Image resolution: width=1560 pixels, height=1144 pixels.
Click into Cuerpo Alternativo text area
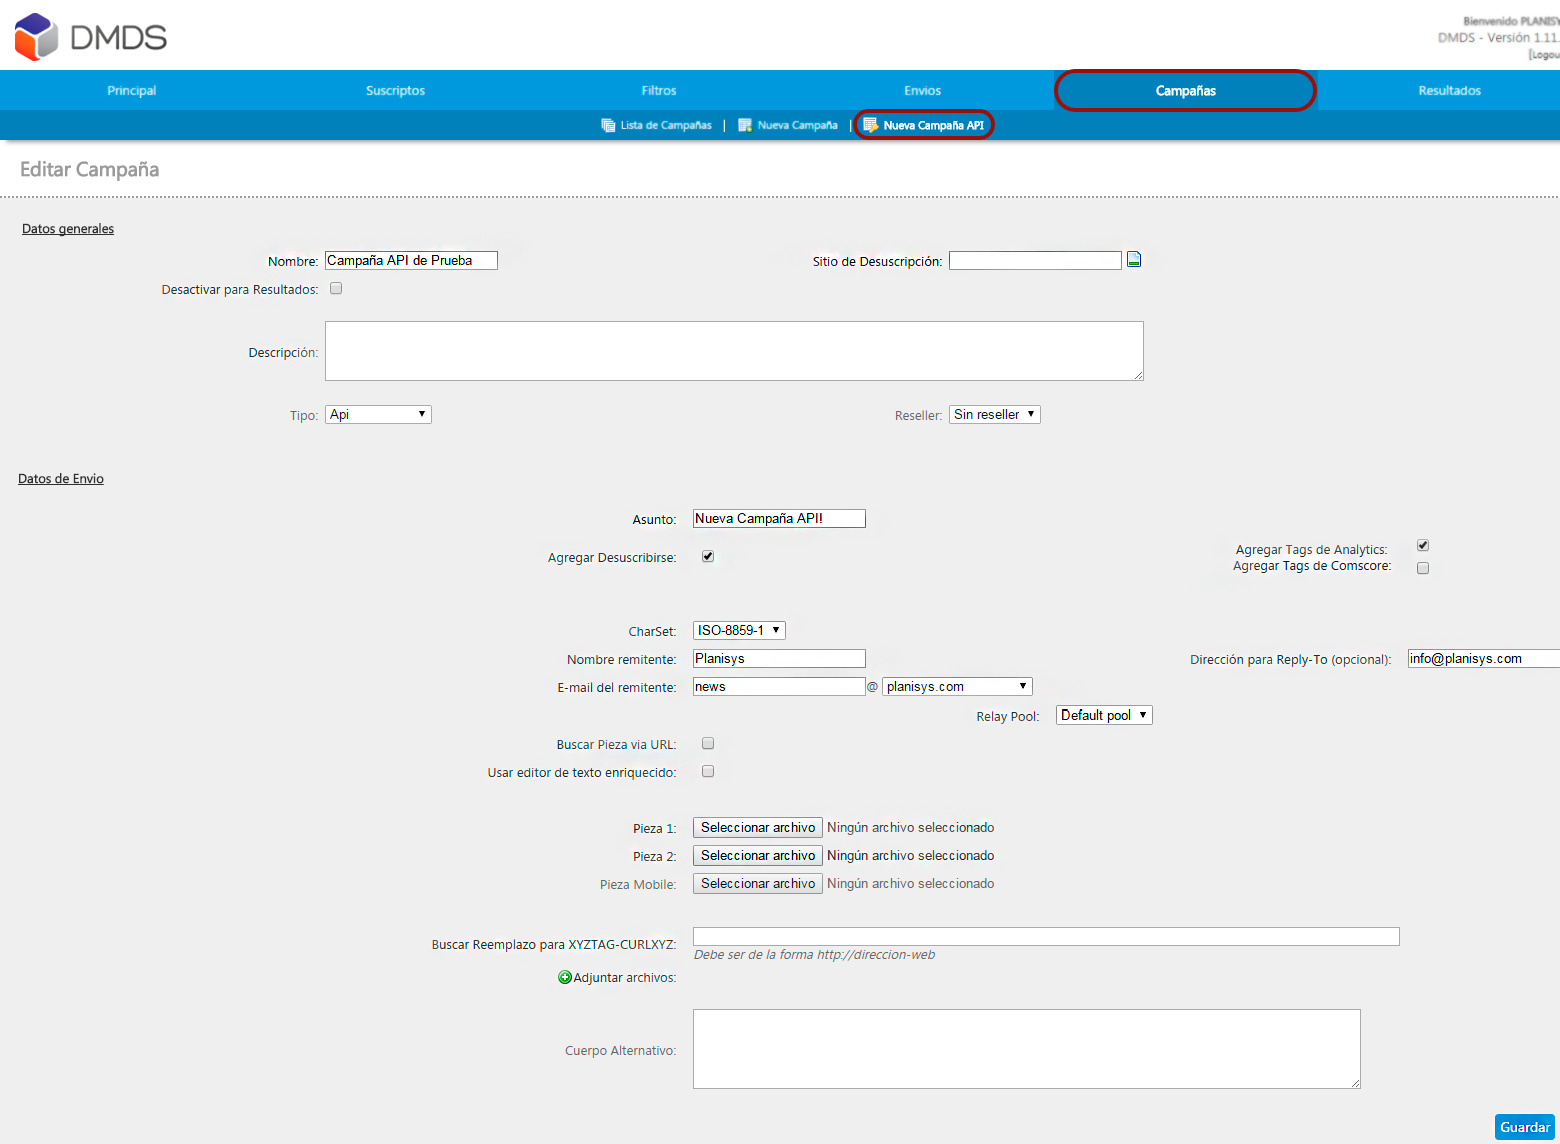(x=1027, y=1049)
